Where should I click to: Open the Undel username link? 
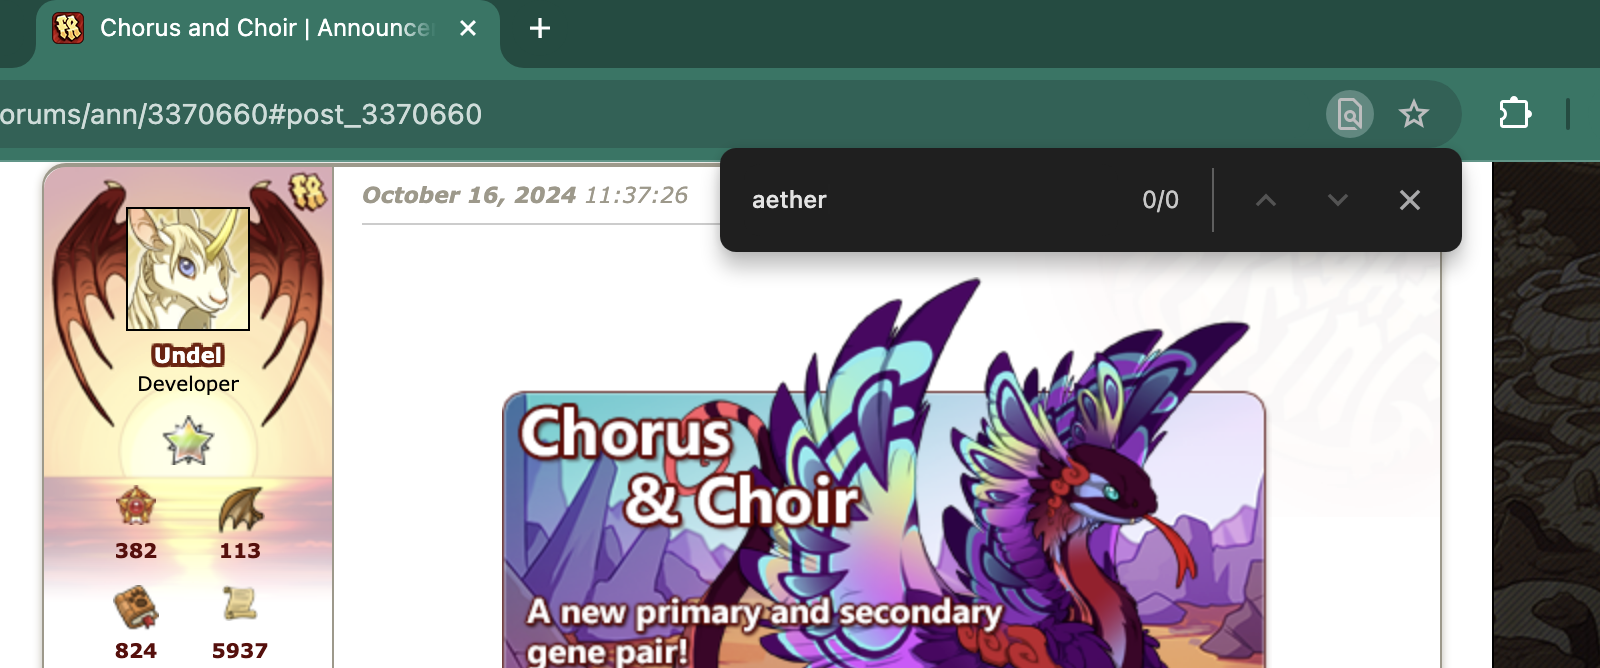(x=188, y=355)
